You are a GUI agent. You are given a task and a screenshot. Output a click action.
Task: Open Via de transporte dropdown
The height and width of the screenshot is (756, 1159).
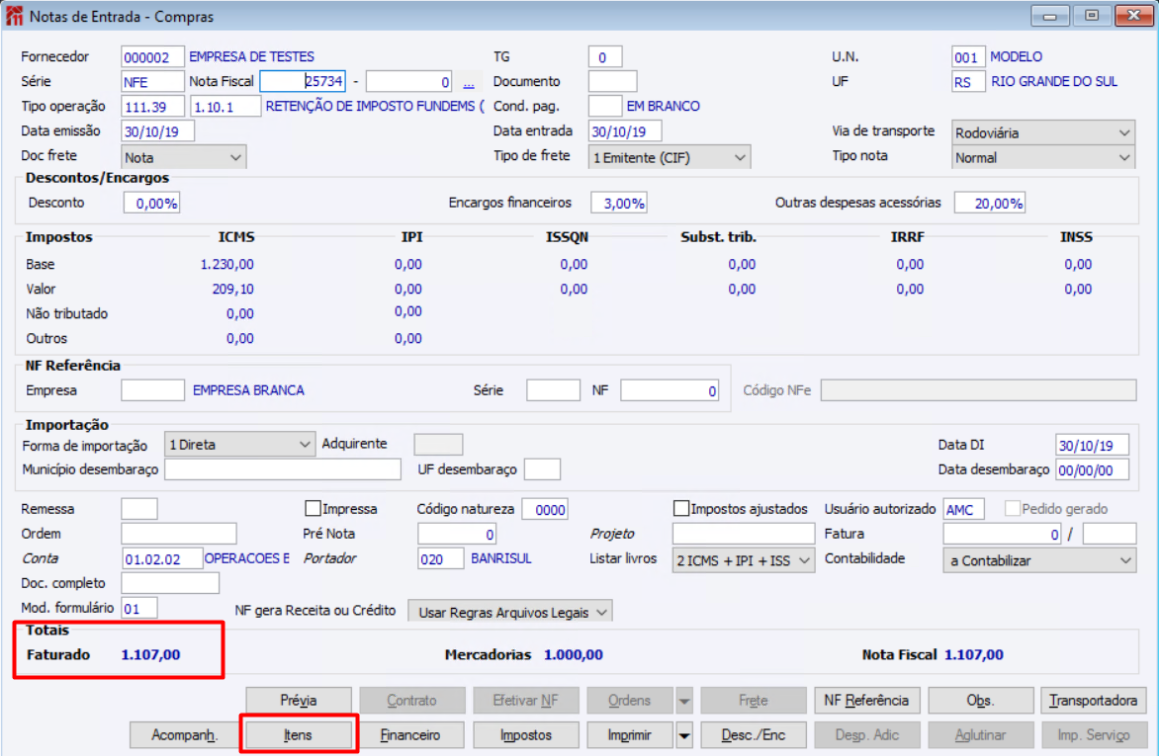(x=1042, y=133)
